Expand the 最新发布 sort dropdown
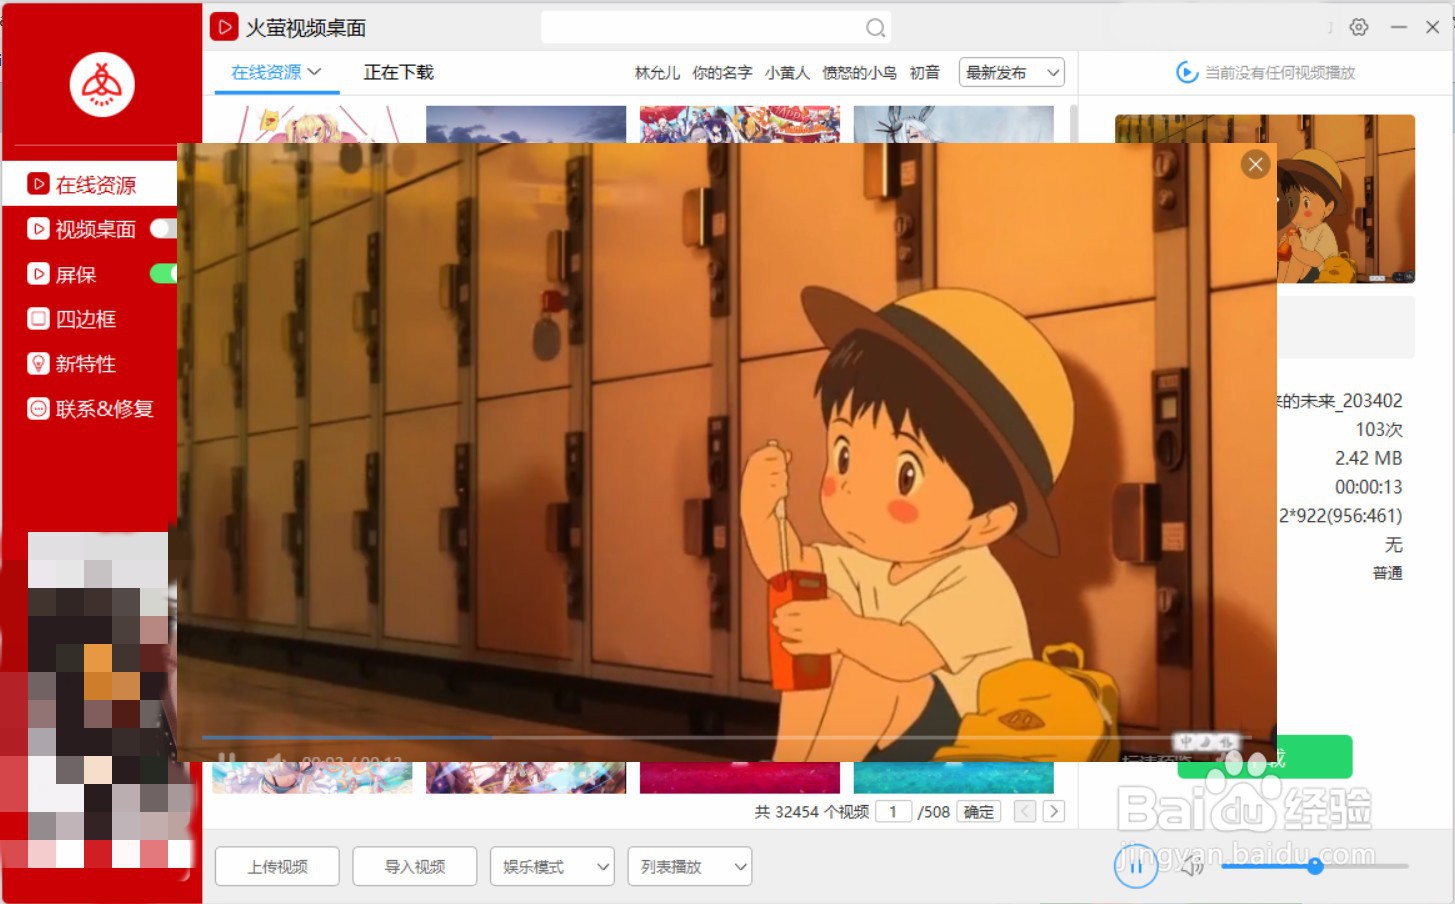 [x=1011, y=72]
